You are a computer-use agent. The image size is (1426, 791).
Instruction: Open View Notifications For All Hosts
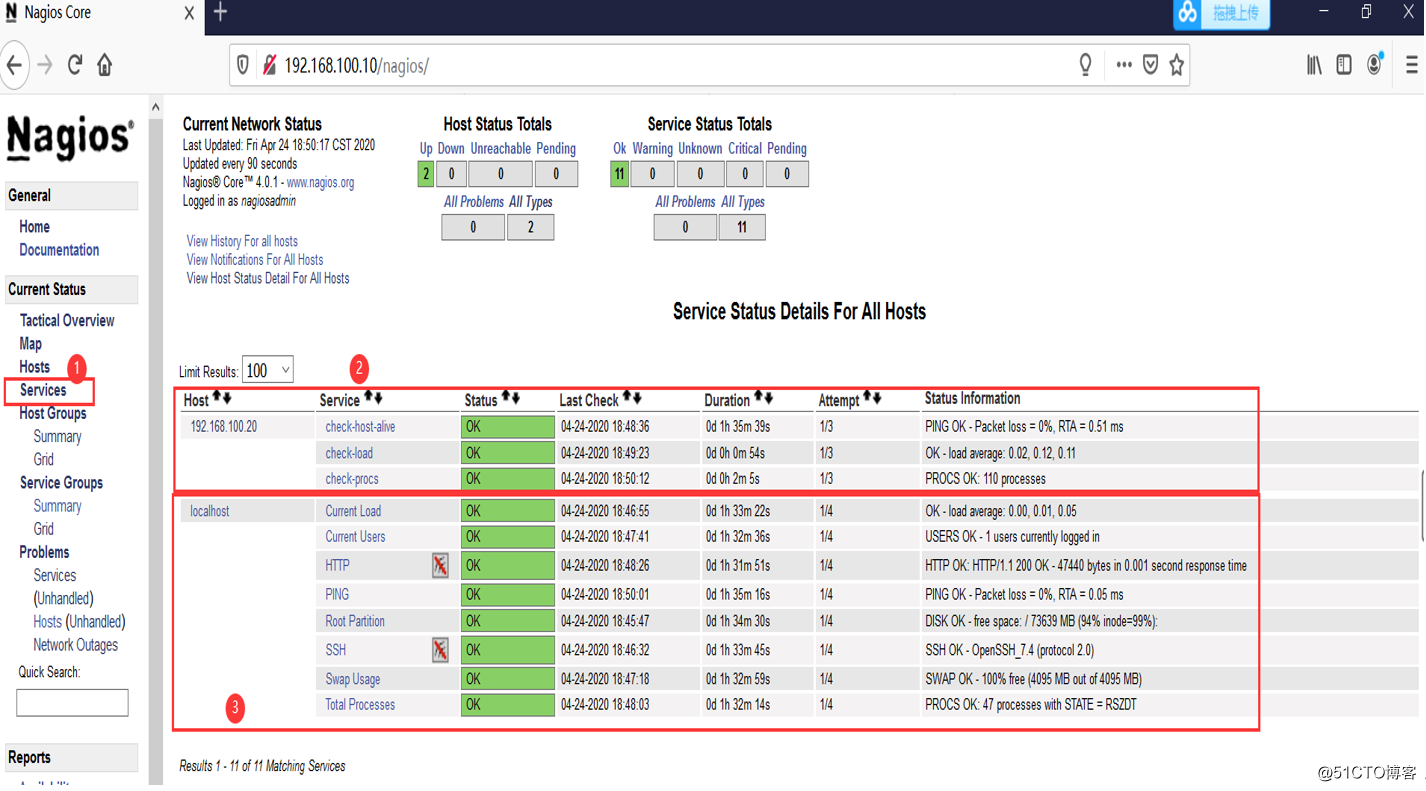255,260
